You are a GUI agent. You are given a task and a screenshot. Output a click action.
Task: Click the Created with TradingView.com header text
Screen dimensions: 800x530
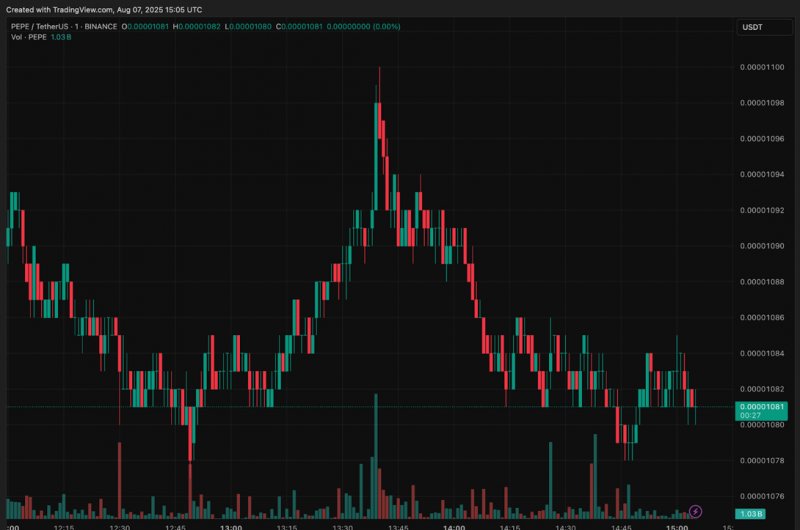104,10
